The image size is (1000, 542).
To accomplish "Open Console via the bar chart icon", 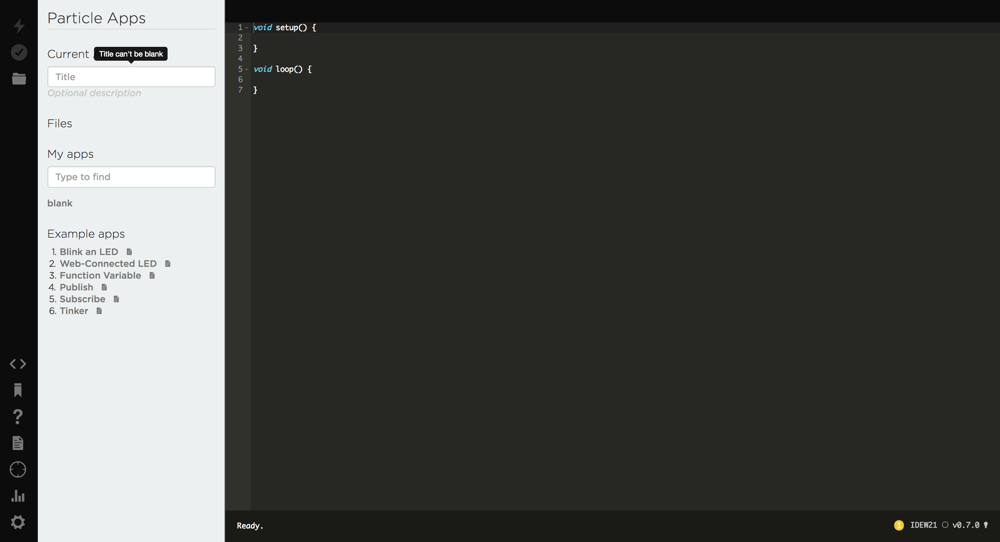I will (x=18, y=496).
